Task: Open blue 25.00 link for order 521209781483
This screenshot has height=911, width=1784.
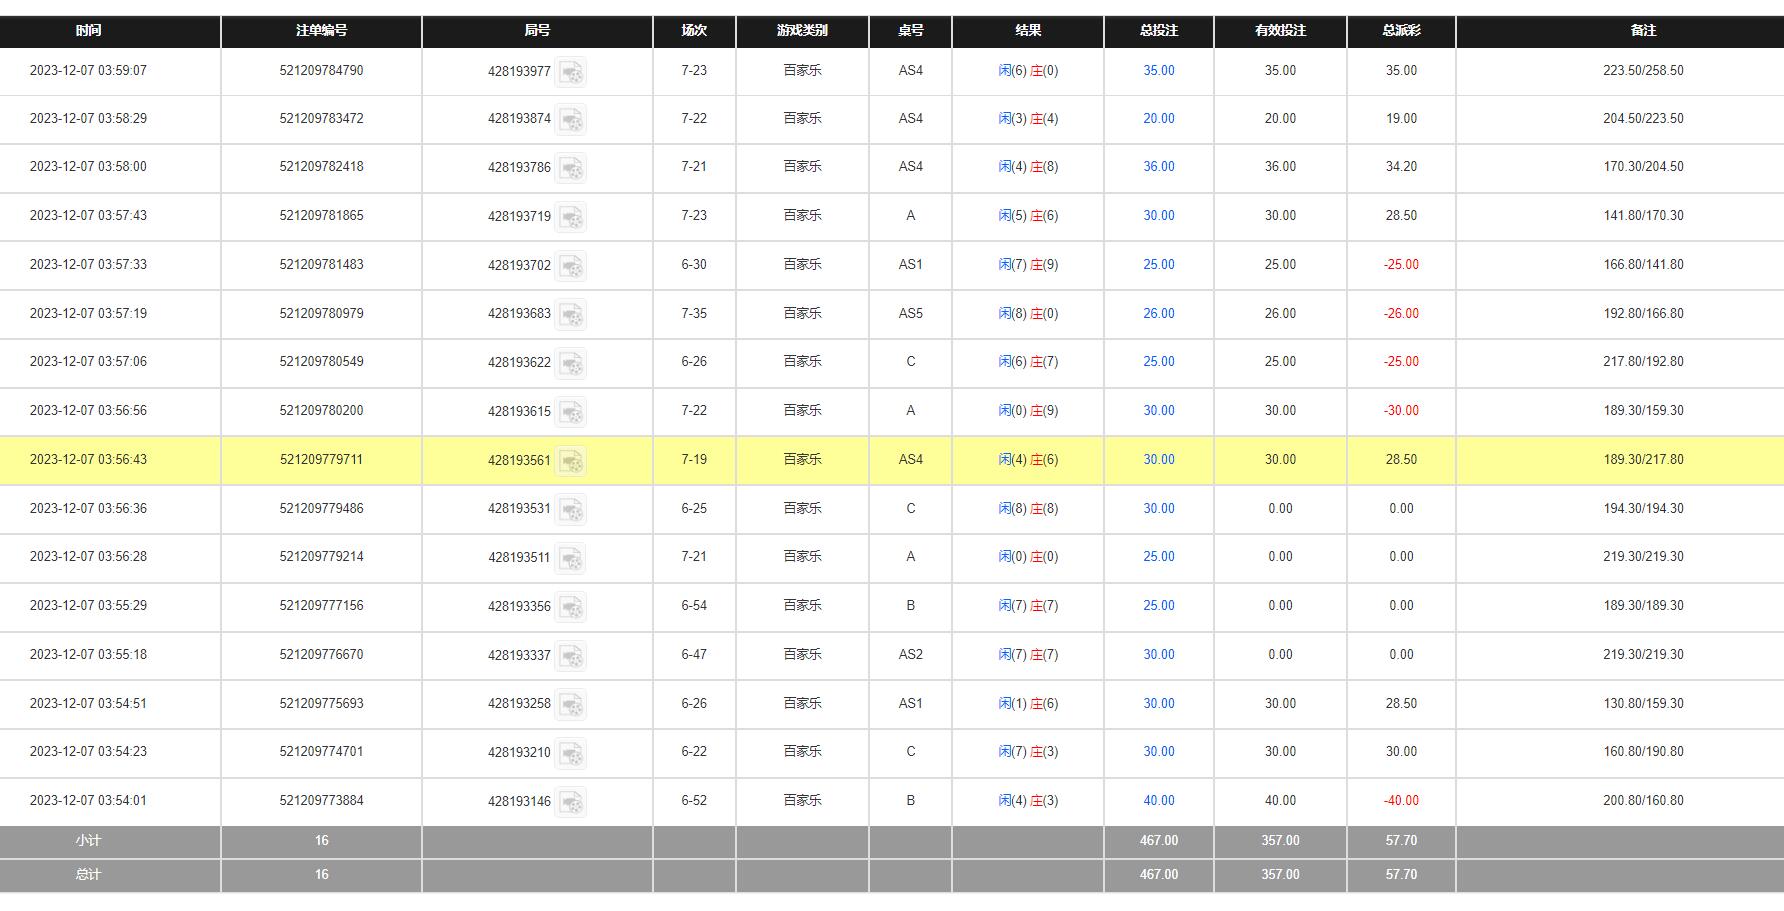Action: (1159, 265)
